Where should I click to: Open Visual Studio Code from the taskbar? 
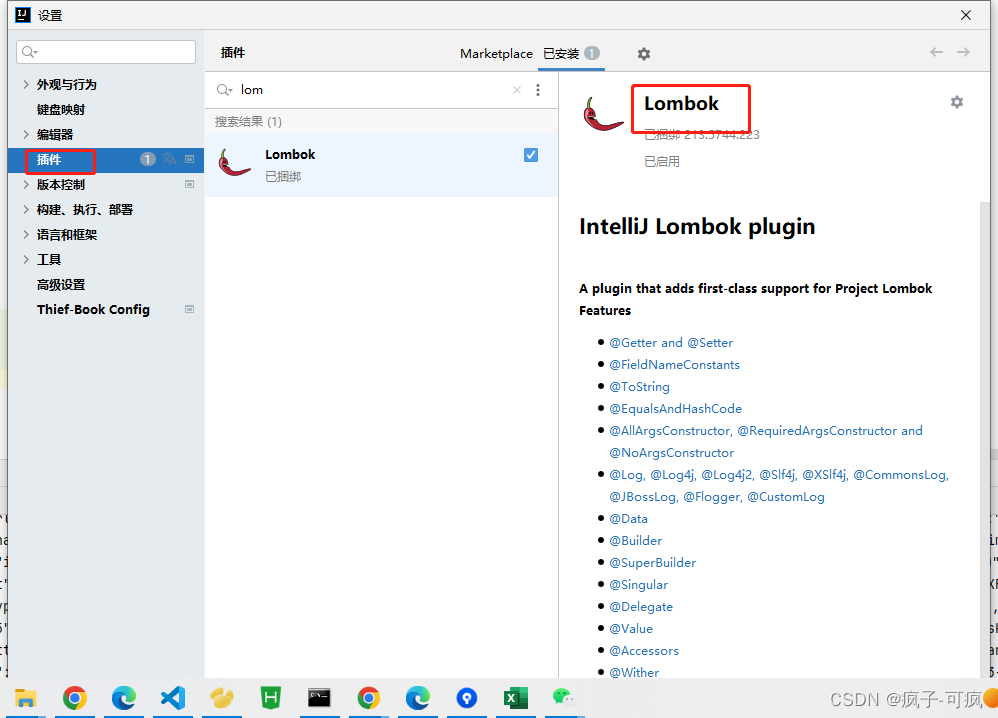(x=172, y=698)
